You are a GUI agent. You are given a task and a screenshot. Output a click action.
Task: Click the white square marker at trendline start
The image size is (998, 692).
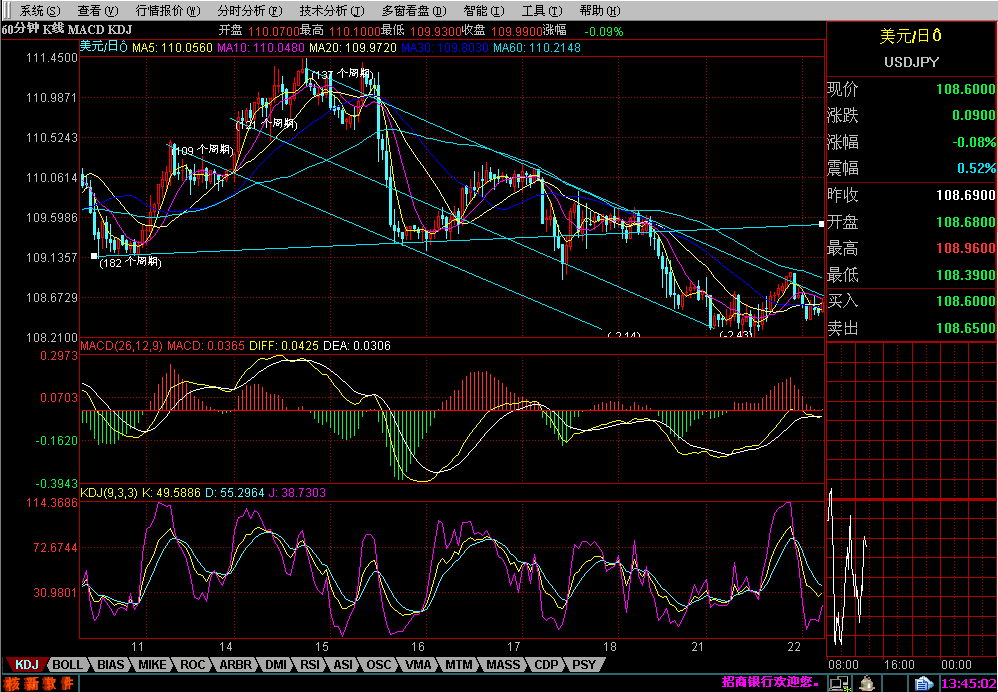94,256
